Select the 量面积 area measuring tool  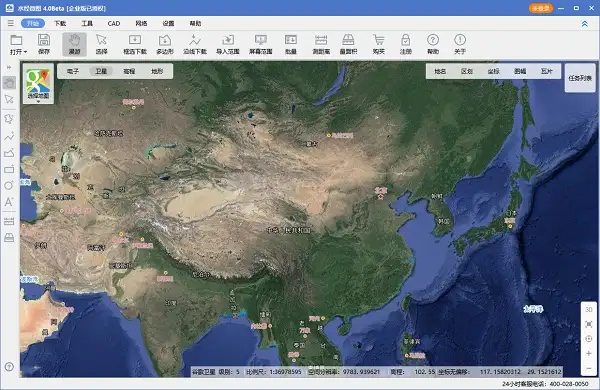[348, 44]
